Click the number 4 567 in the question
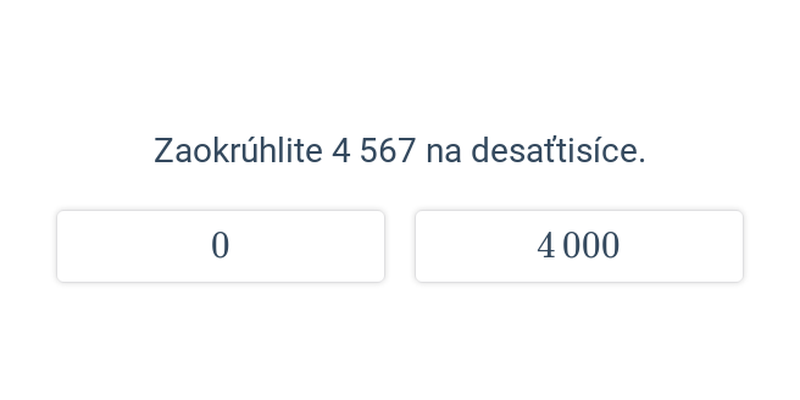Screen dimensions: 800x400 (x=373, y=151)
